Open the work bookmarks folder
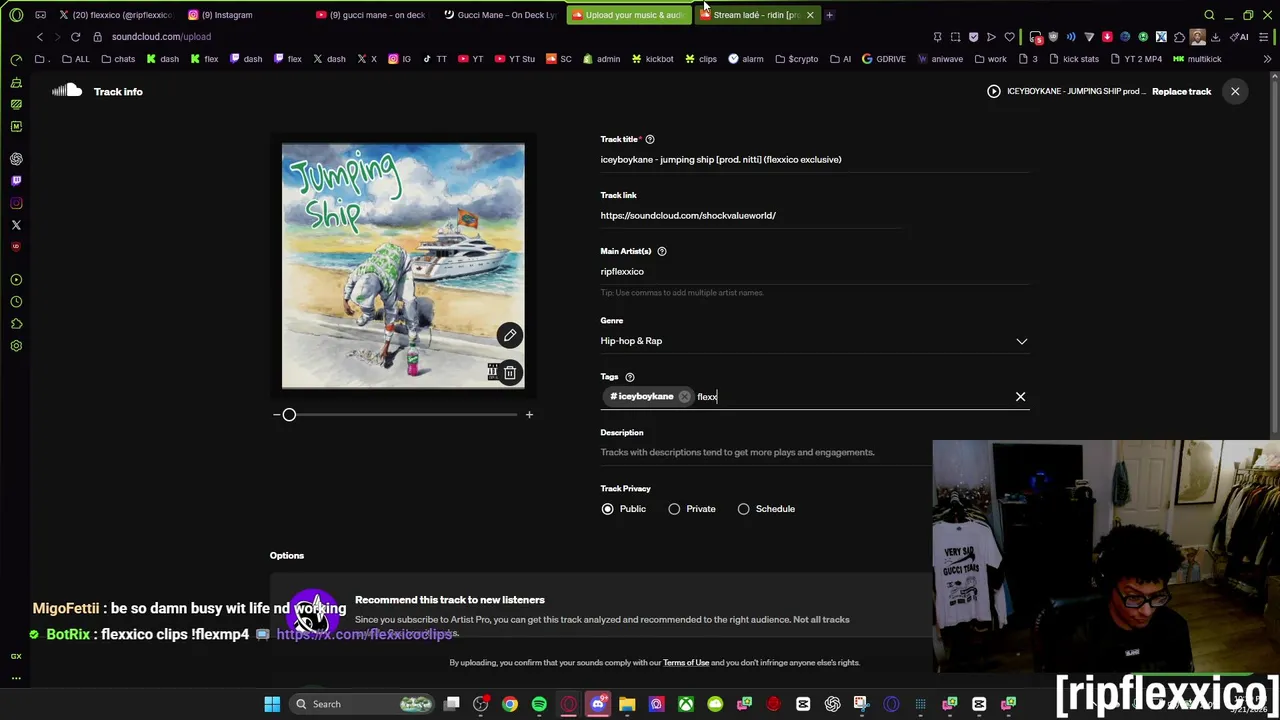The image size is (1280, 720). [x=990, y=59]
